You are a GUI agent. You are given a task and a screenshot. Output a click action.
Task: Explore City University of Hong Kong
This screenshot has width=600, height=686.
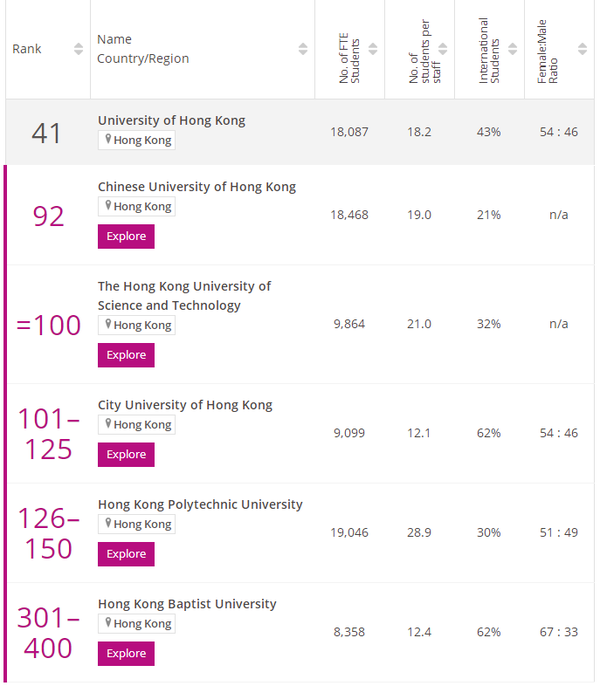pos(126,455)
